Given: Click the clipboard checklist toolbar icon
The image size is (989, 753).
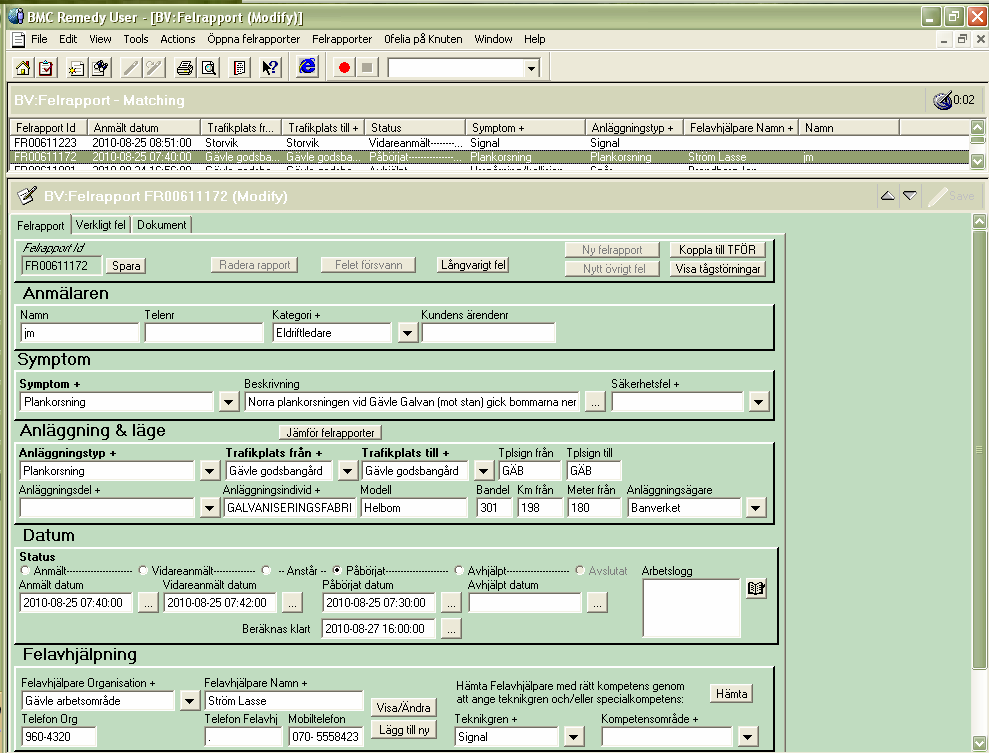Looking at the screenshot, I should [x=46, y=67].
